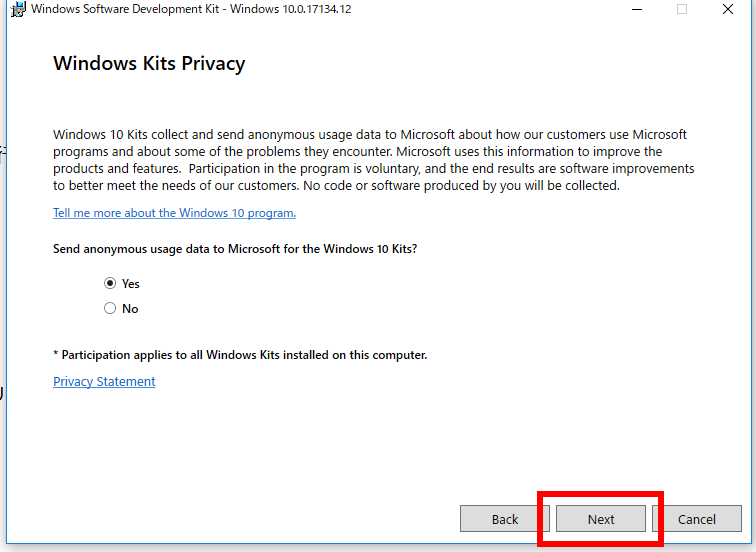Click the SDK installer icon in title bar
This screenshot has width=756, height=552.
(18, 9)
